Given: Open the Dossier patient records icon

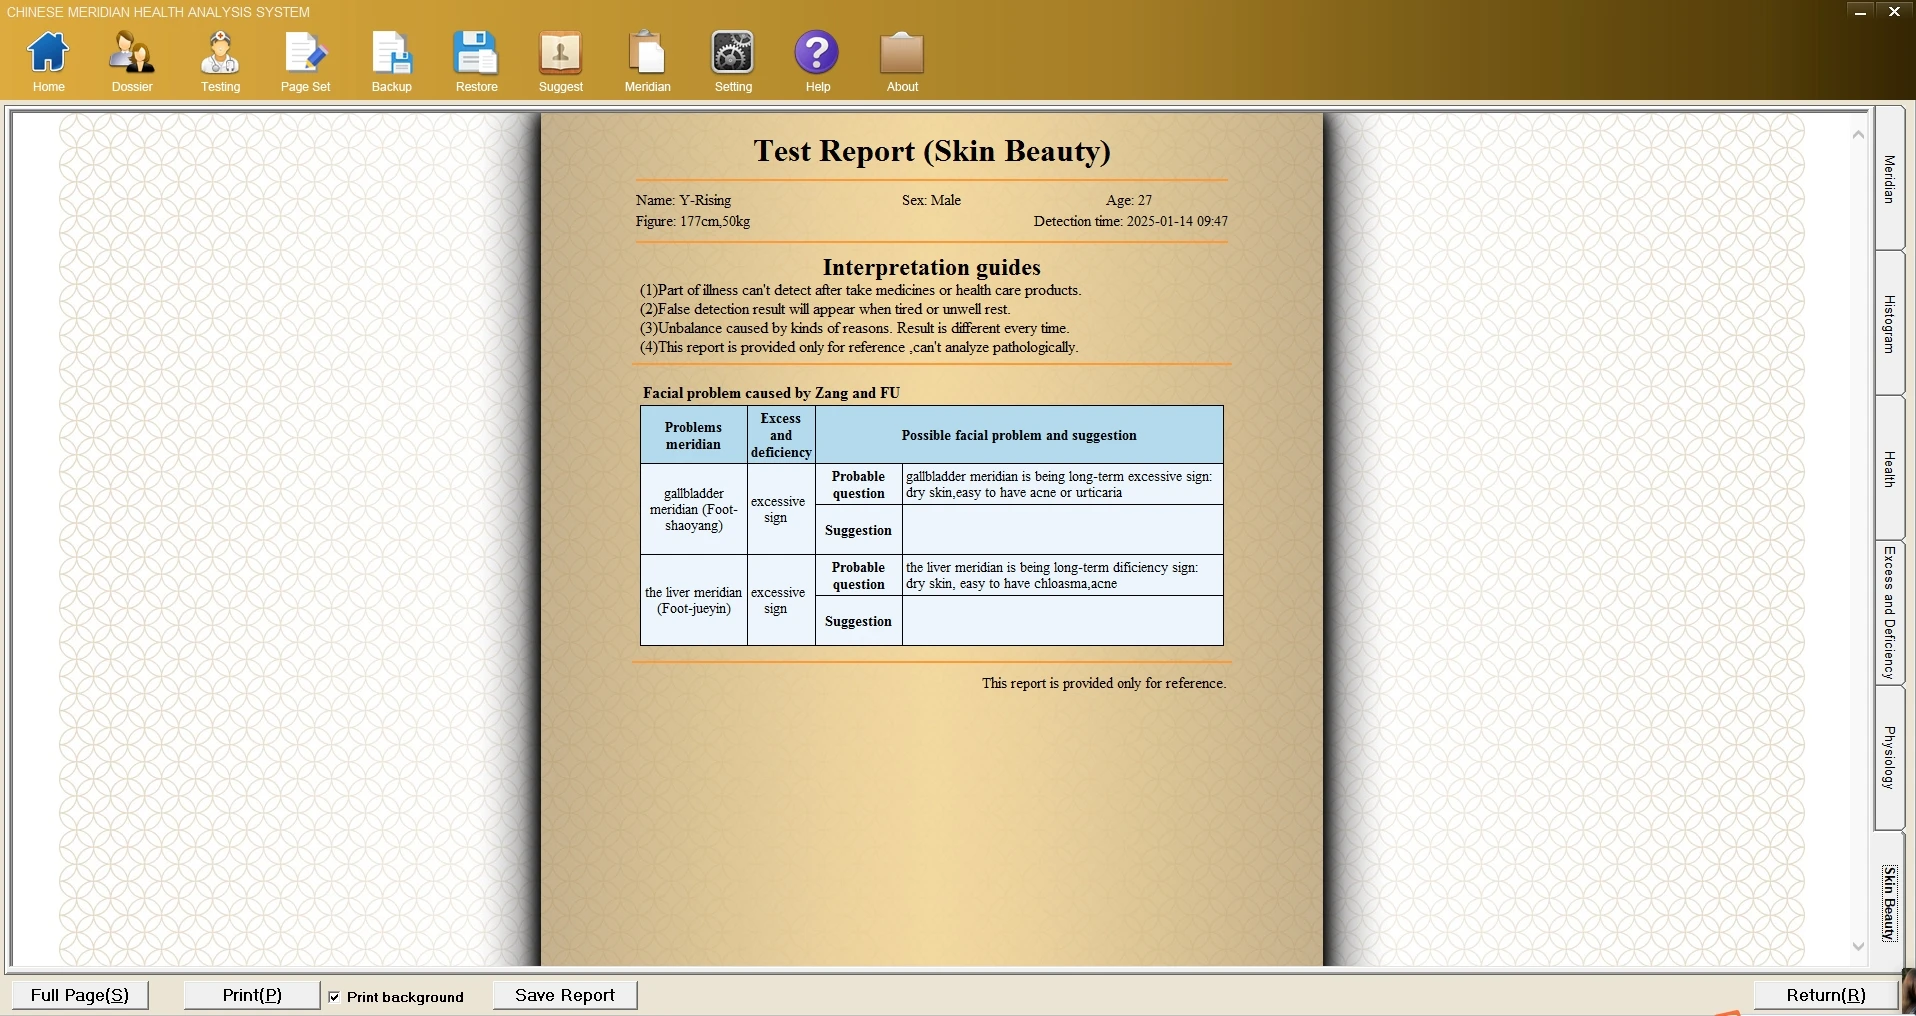Looking at the screenshot, I should pyautogui.click(x=132, y=55).
